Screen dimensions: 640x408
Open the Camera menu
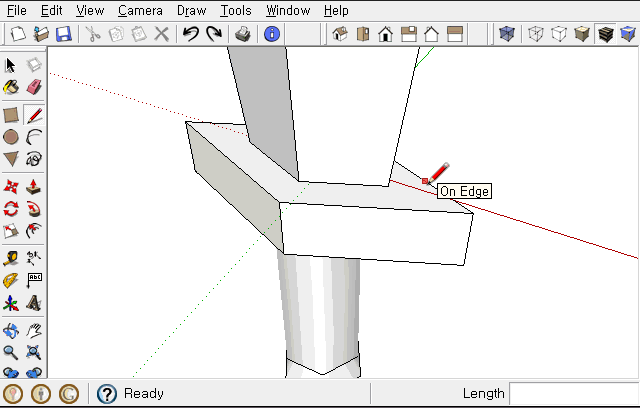pyautogui.click(x=140, y=10)
